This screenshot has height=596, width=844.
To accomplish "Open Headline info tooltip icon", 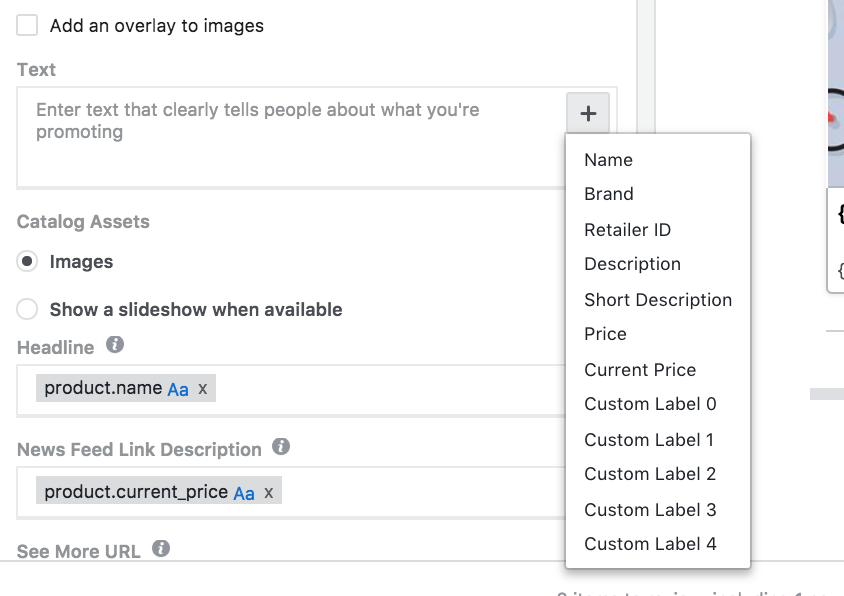I will (x=115, y=345).
